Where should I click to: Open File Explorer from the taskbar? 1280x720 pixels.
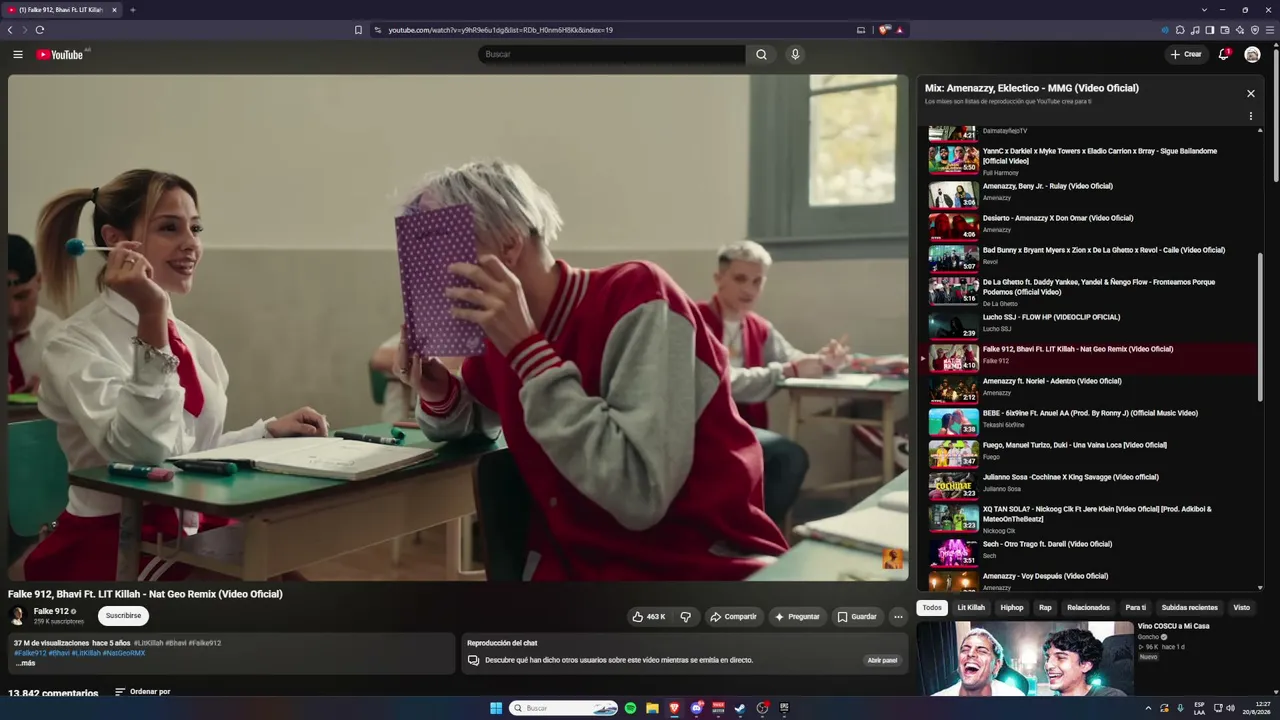[x=652, y=708]
